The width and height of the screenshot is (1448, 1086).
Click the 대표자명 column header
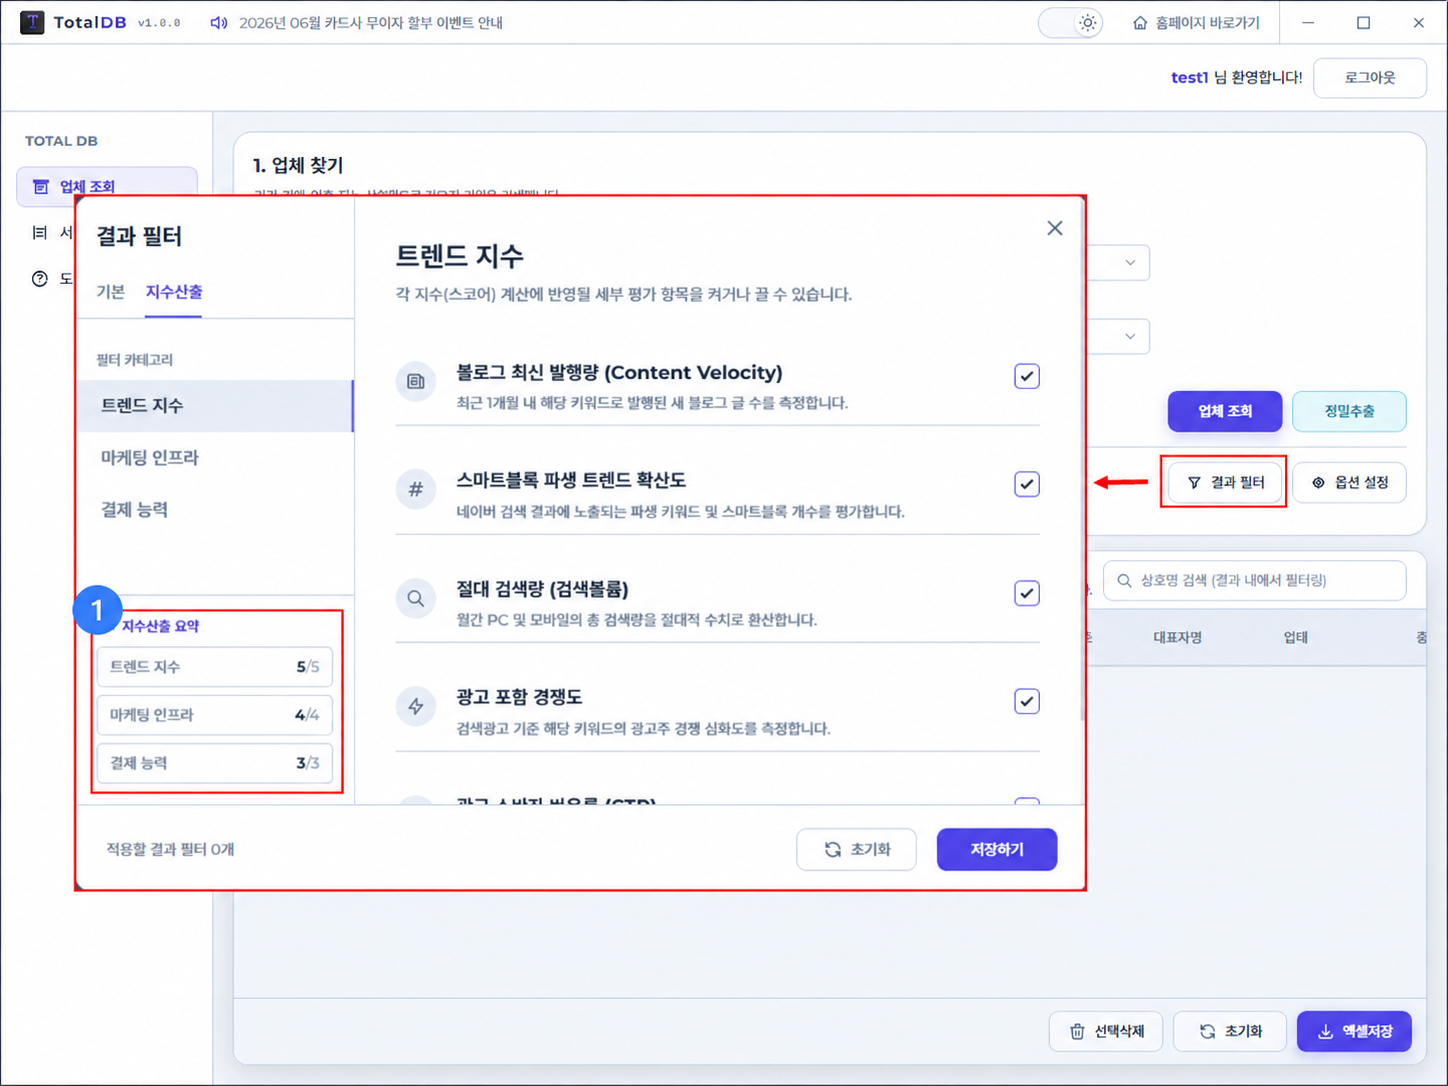1177,637
